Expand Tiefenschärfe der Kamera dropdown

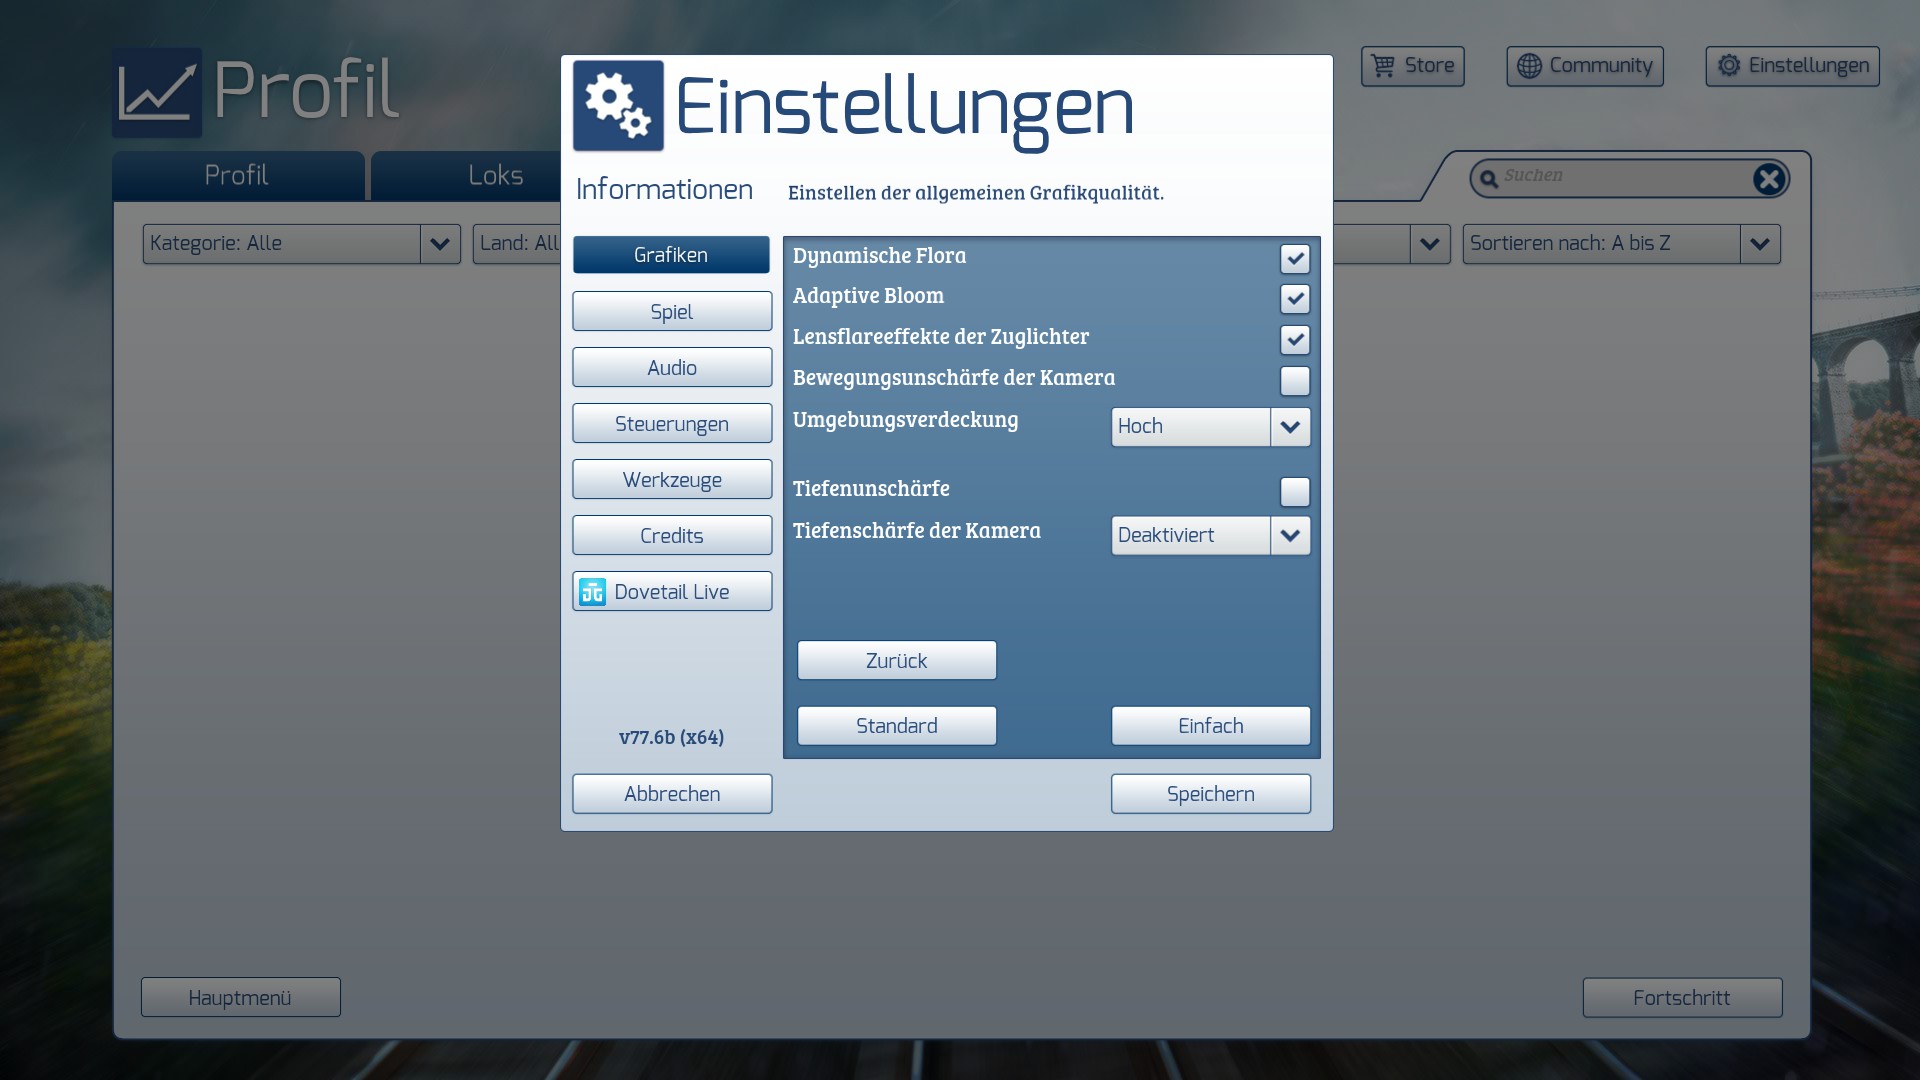click(1290, 536)
